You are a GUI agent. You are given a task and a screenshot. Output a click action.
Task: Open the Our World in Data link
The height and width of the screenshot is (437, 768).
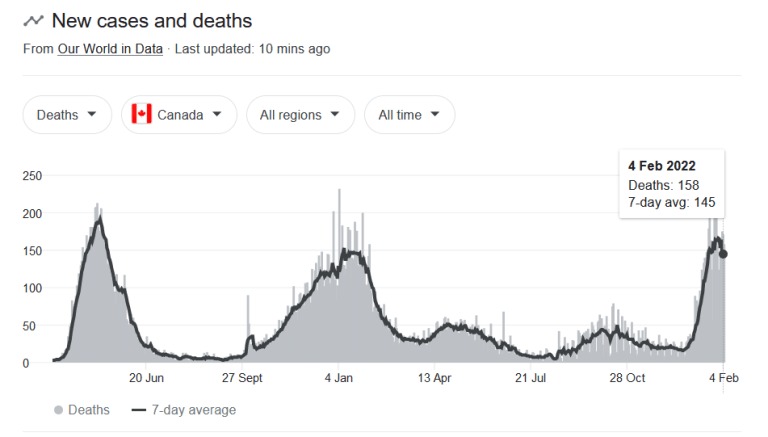[x=110, y=49]
